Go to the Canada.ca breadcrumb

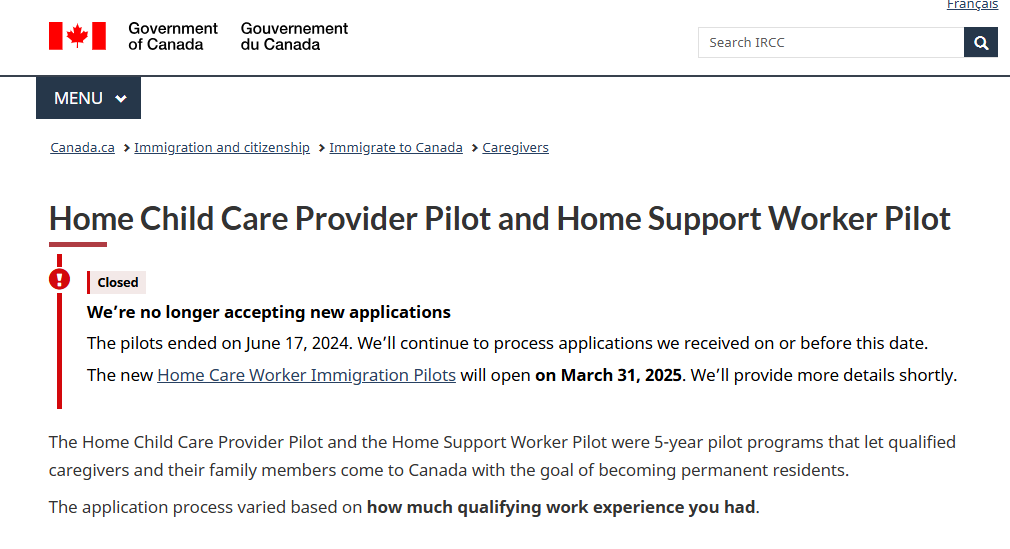tap(82, 148)
